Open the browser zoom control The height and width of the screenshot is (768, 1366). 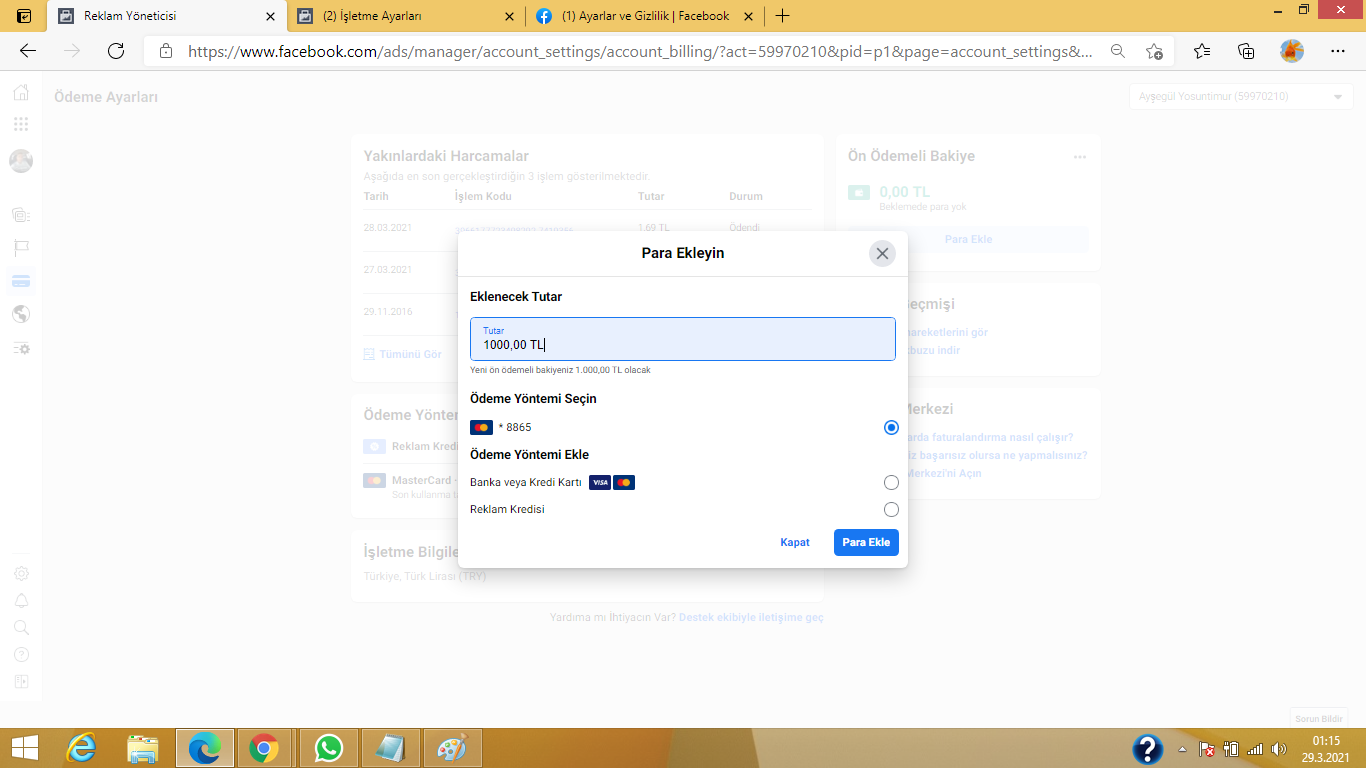tap(1118, 51)
